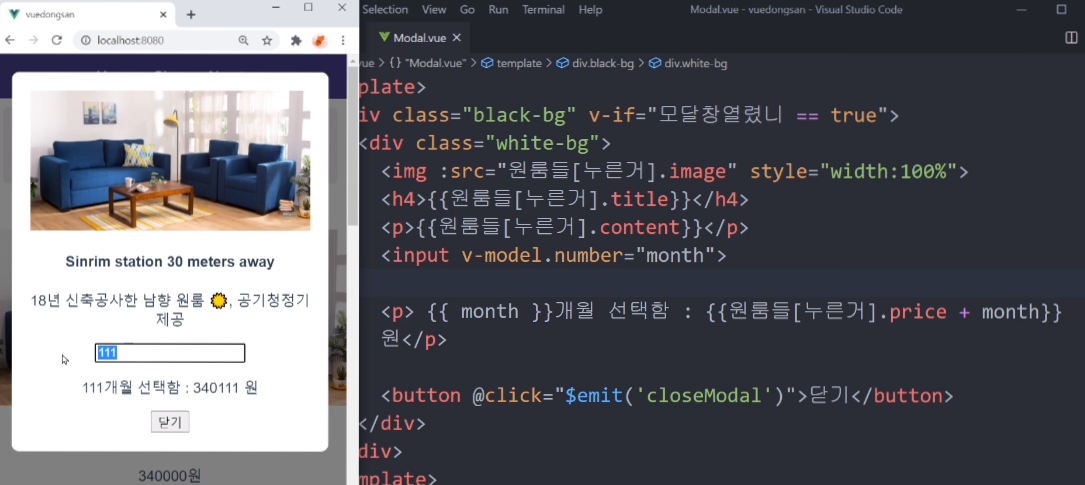Reload the localhost:8080 page
1085x485 pixels.
(57, 41)
